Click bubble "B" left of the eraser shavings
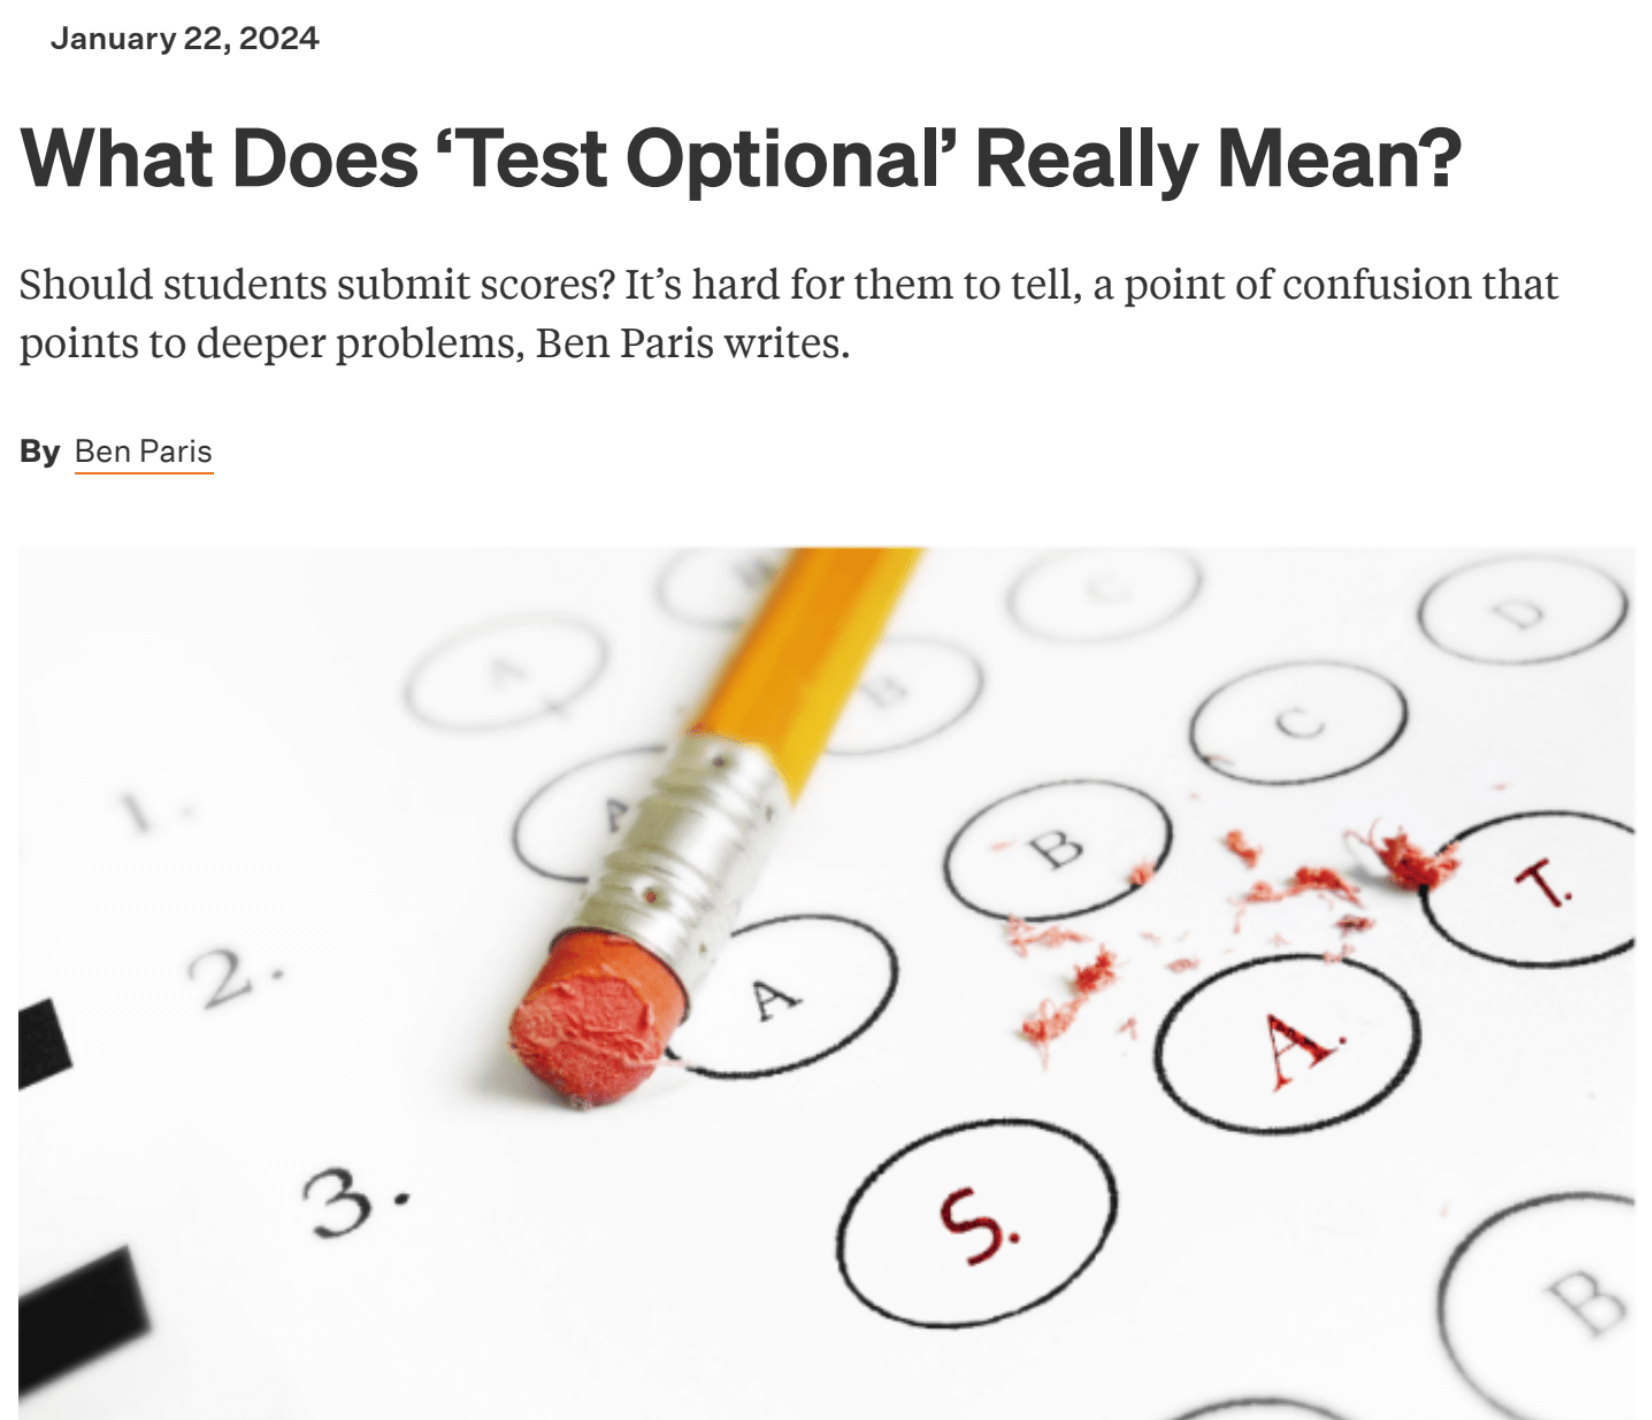 coord(1058,850)
